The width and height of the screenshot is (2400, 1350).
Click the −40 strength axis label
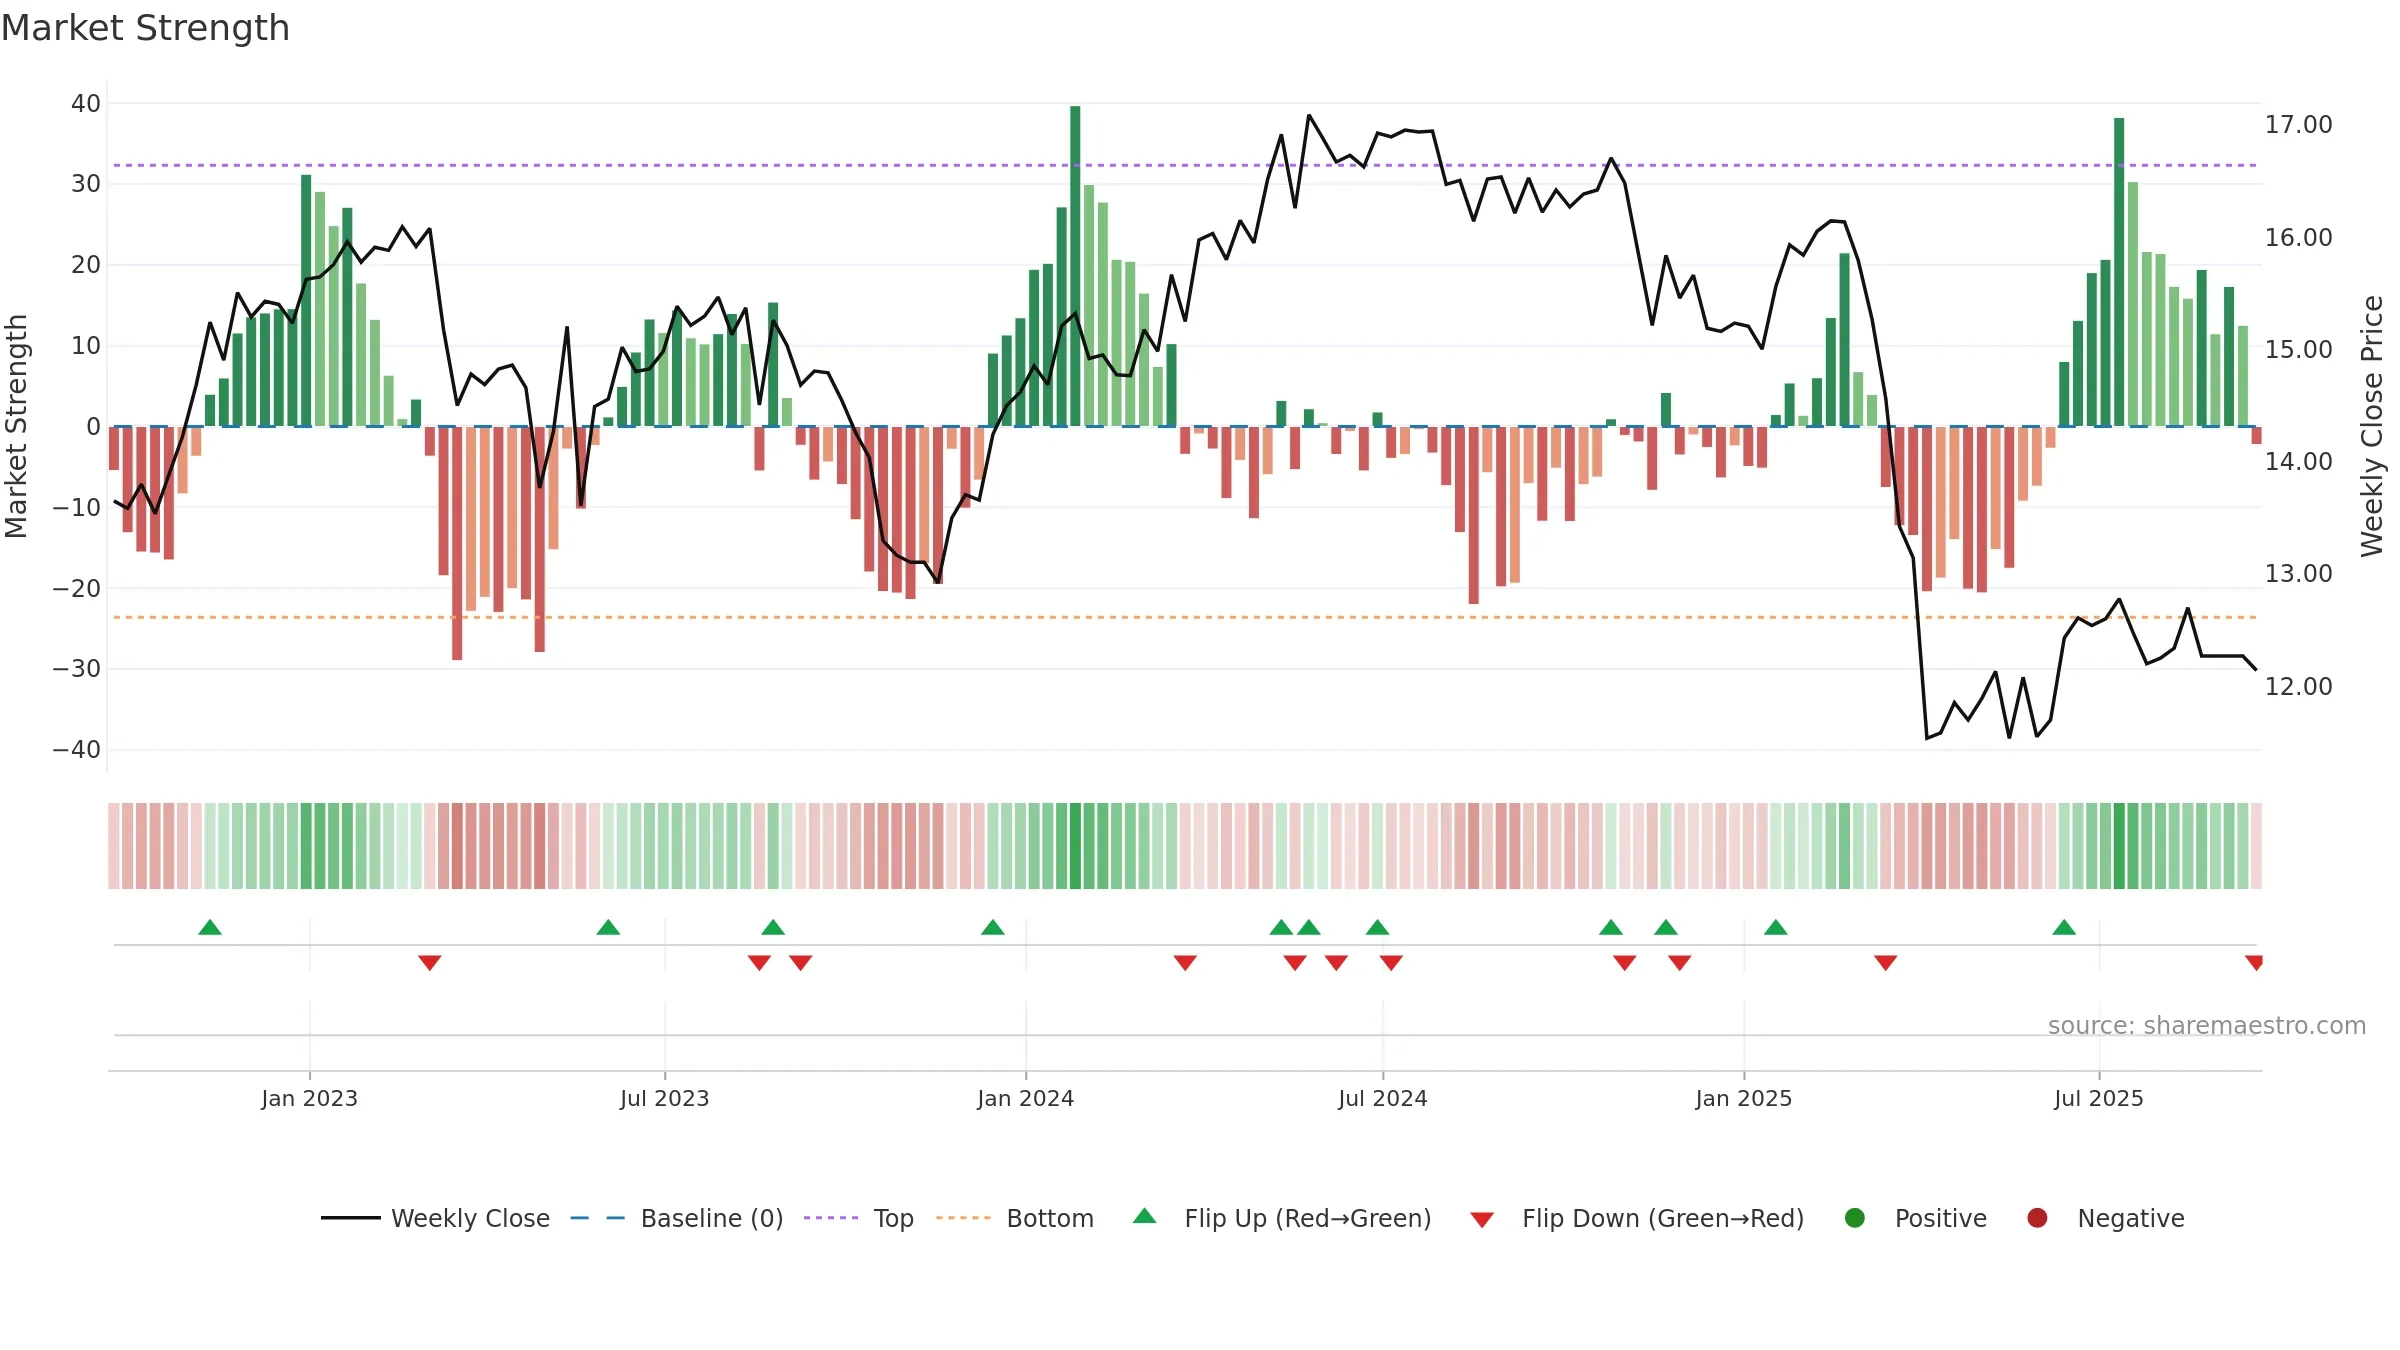click(x=77, y=750)
